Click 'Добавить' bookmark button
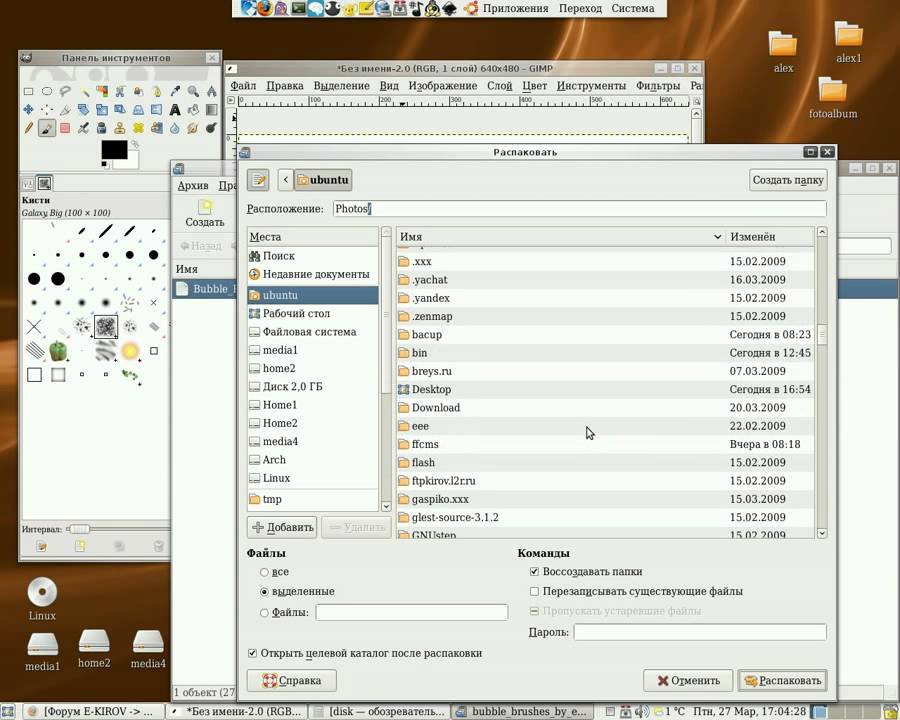900x720 pixels. click(x=283, y=527)
